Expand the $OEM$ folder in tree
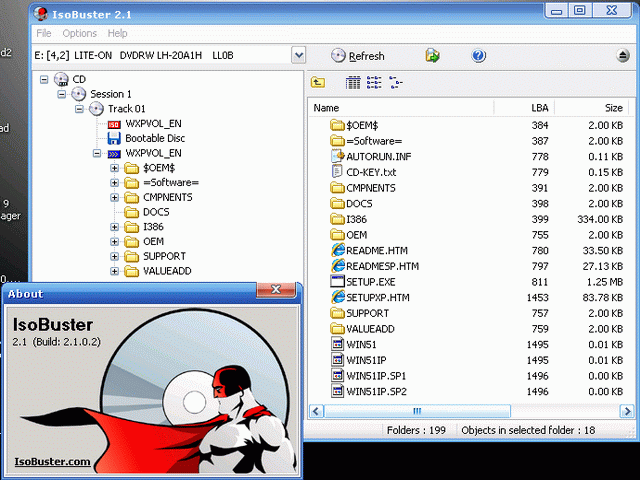 [x=115, y=168]
